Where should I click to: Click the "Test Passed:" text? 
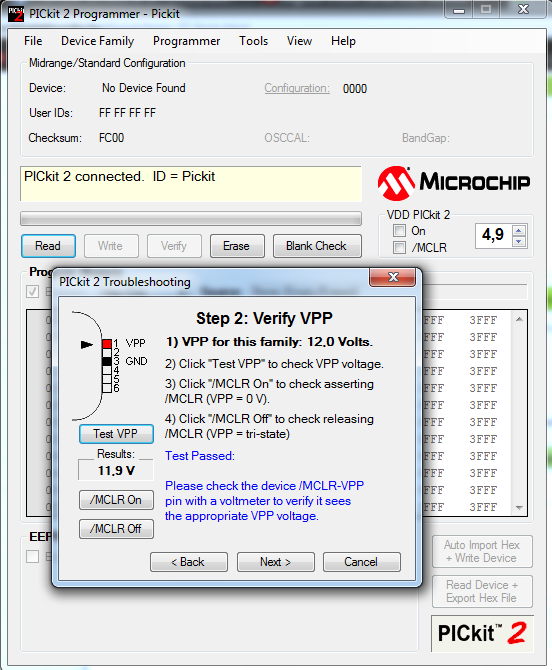(200, 456)
